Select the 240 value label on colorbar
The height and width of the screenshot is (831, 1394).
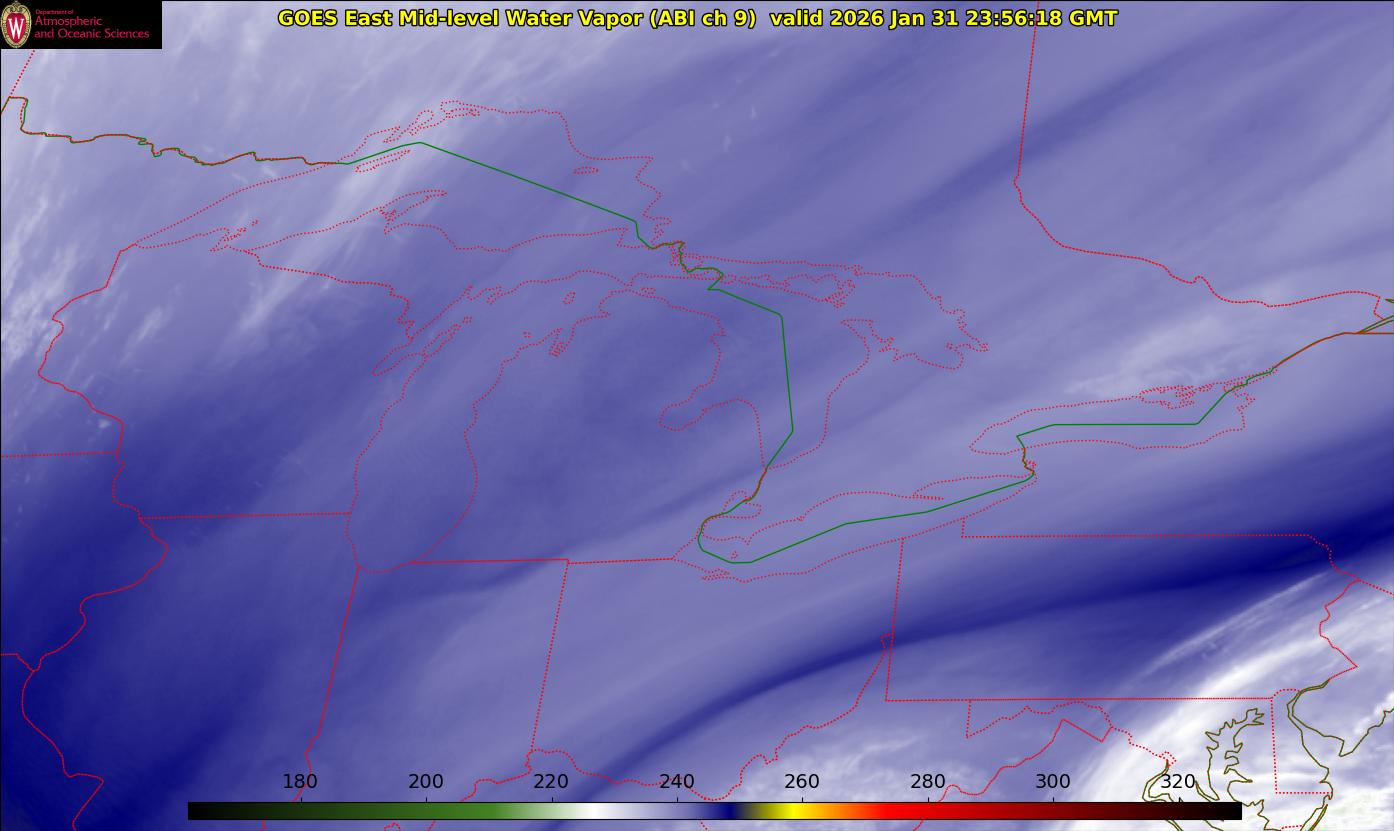tap(677, 781)
